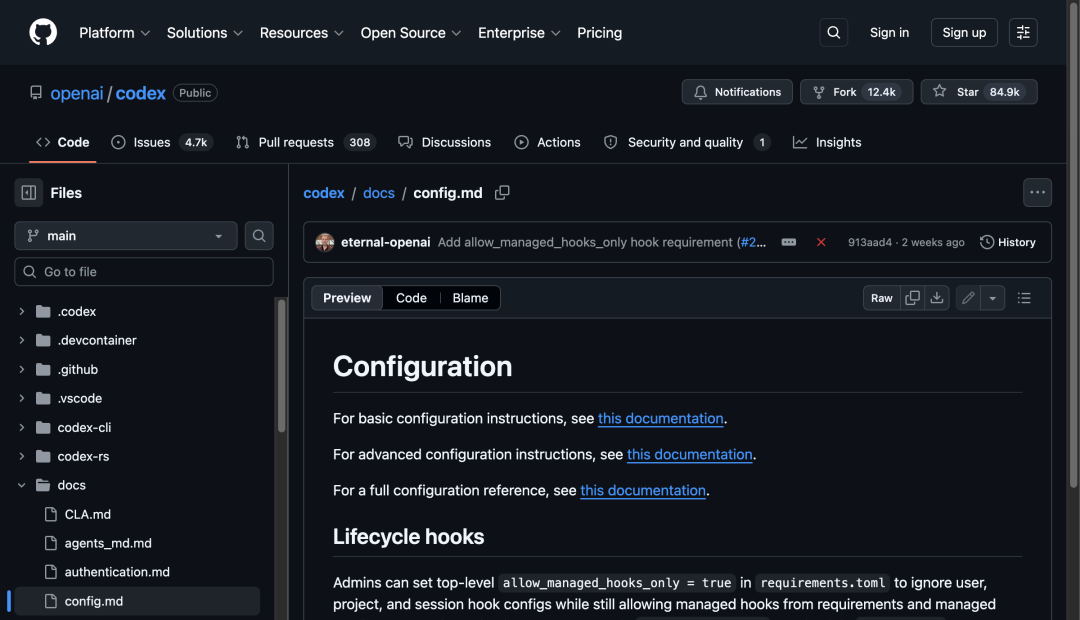Click the Raw button

[882, 298]
